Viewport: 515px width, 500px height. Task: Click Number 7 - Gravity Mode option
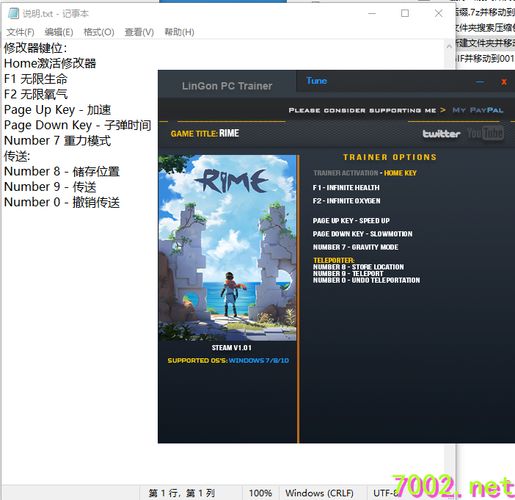pyautogui.click(x=355, y=247)
